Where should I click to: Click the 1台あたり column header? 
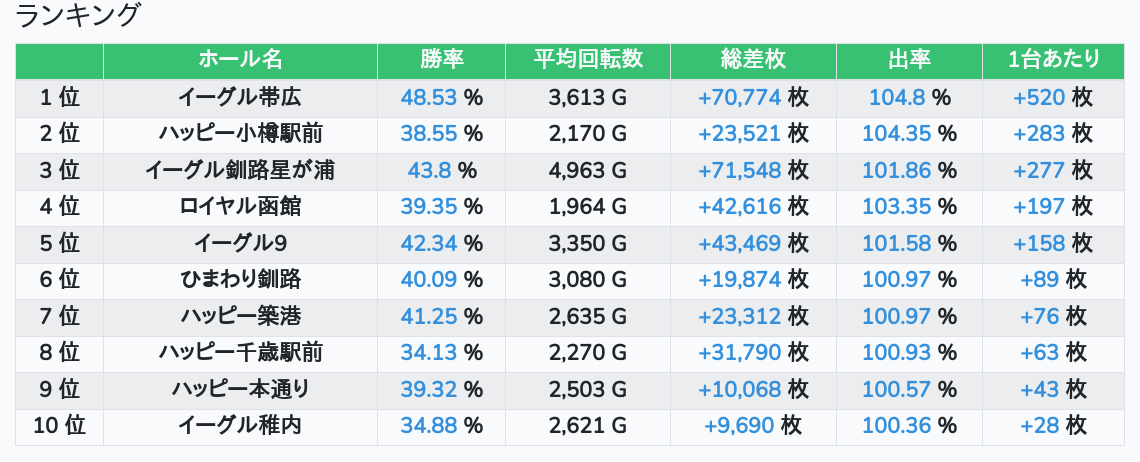1053,60
